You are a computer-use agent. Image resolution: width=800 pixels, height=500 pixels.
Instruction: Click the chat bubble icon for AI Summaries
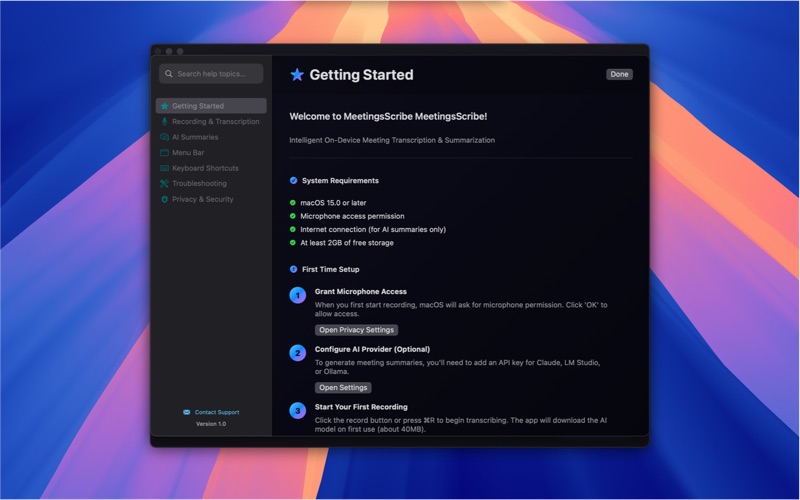[x=164, y=137]
